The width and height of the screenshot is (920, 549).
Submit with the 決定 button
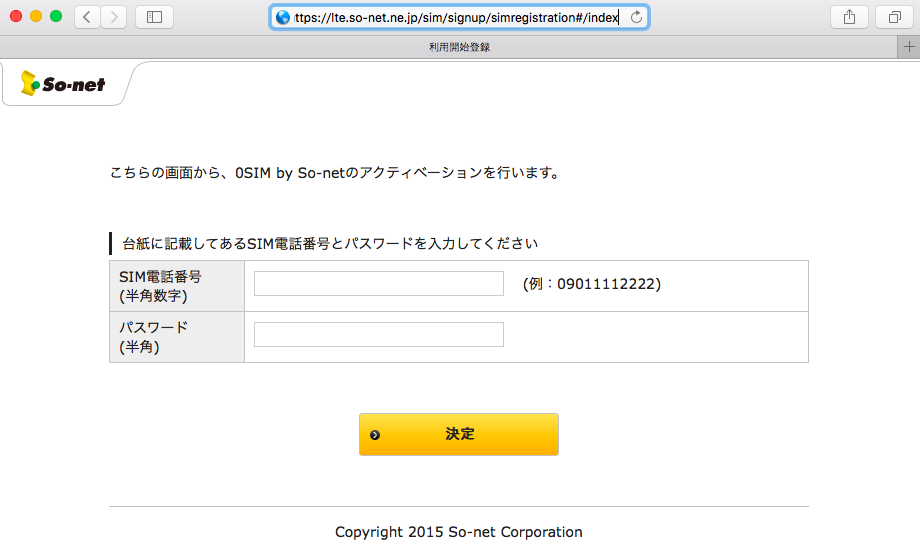point(459,434)
